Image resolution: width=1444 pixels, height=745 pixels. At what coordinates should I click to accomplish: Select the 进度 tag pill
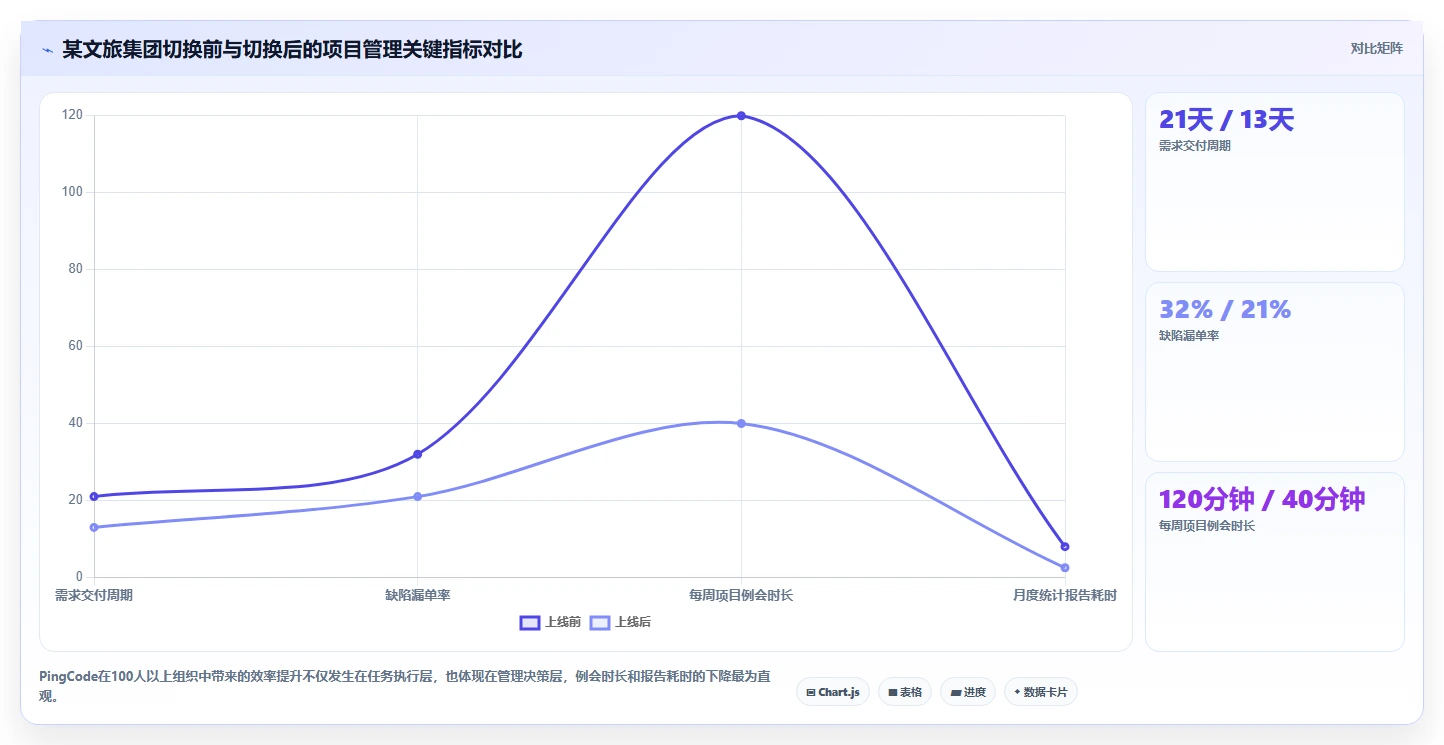point(968,692)
